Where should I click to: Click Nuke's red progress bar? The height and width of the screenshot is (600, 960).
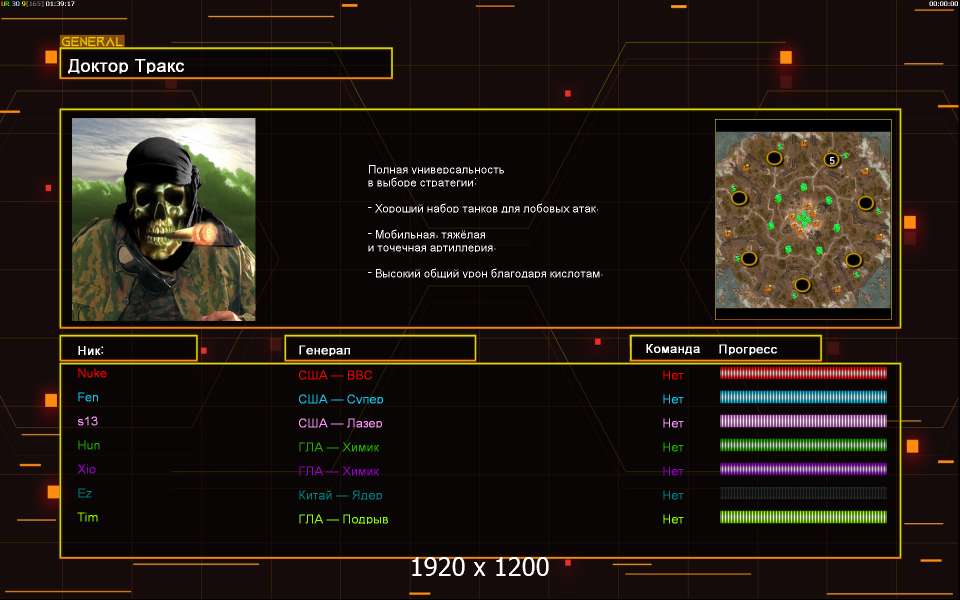tap(803, 373)
